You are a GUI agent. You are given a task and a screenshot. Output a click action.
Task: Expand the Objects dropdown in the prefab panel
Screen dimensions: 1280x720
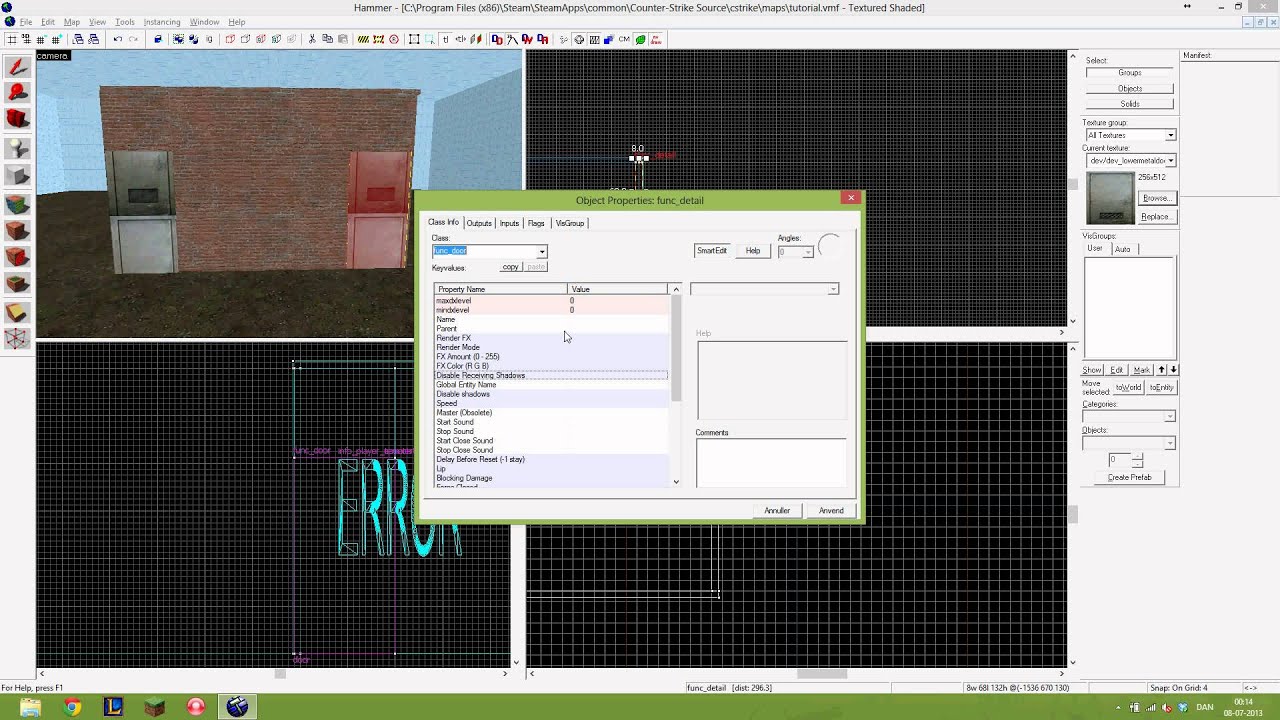pyautogui.click(x=1170, y=443)
